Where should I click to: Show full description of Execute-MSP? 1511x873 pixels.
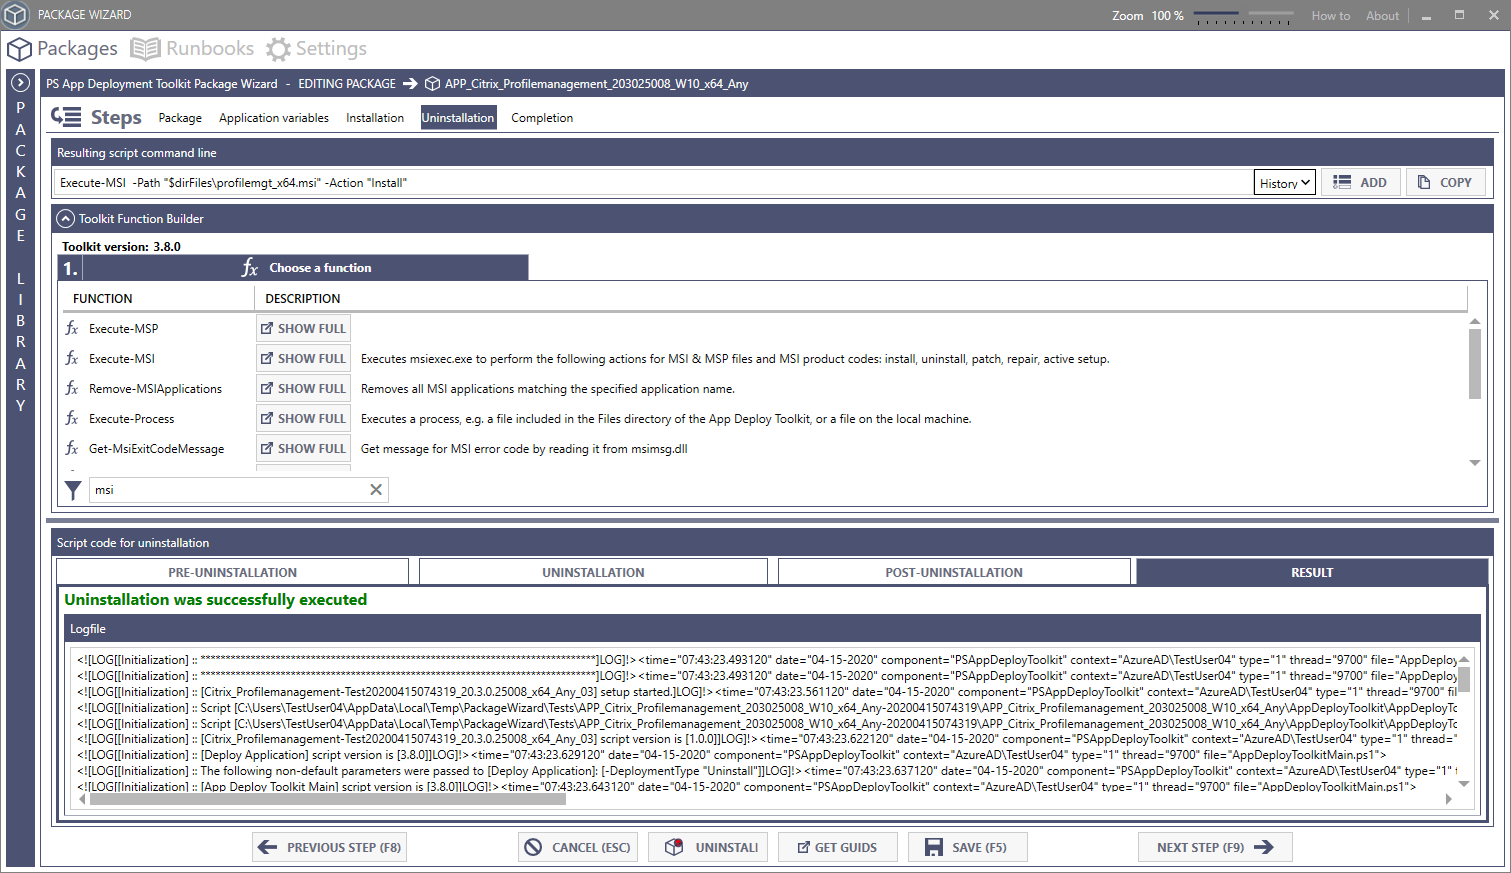[x=303, y=329]
